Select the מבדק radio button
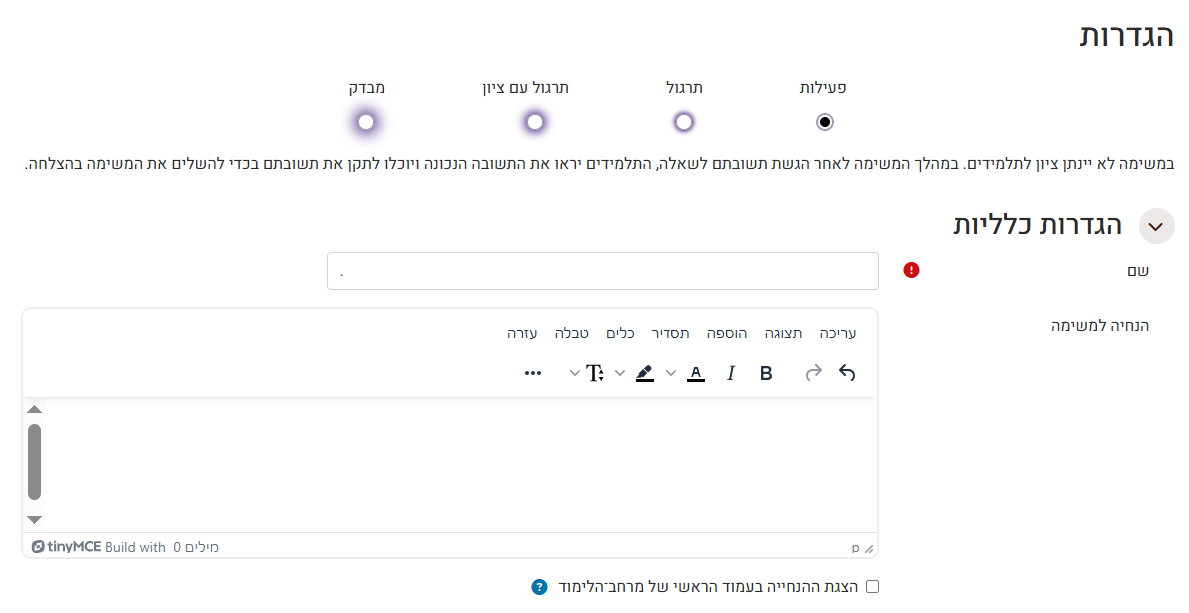Screen dimensions: 1189x613 tap(365, 121)
